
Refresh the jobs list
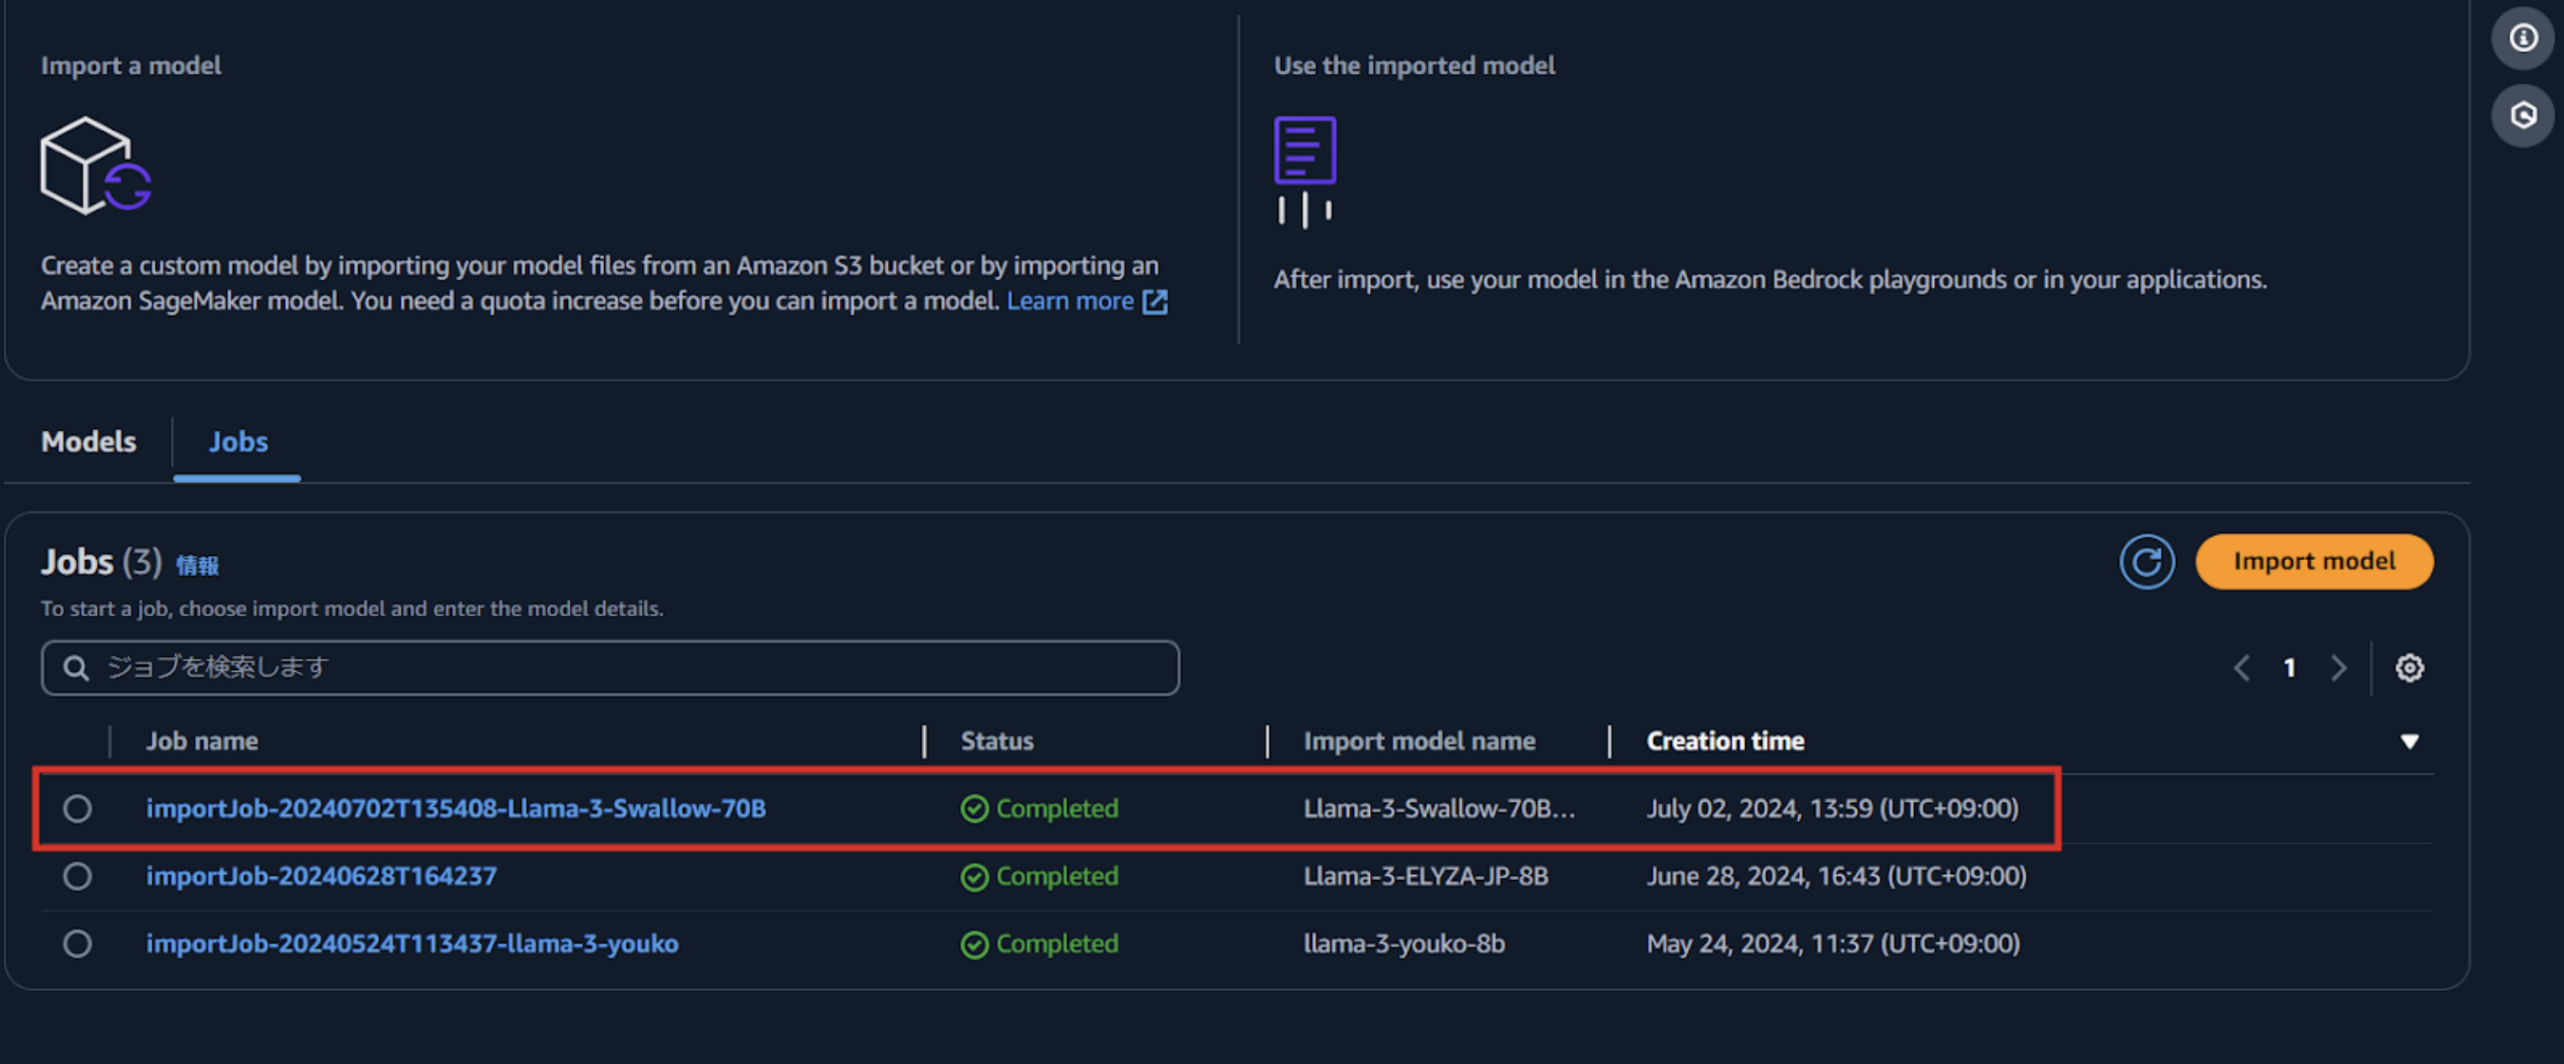(2146, 562)
